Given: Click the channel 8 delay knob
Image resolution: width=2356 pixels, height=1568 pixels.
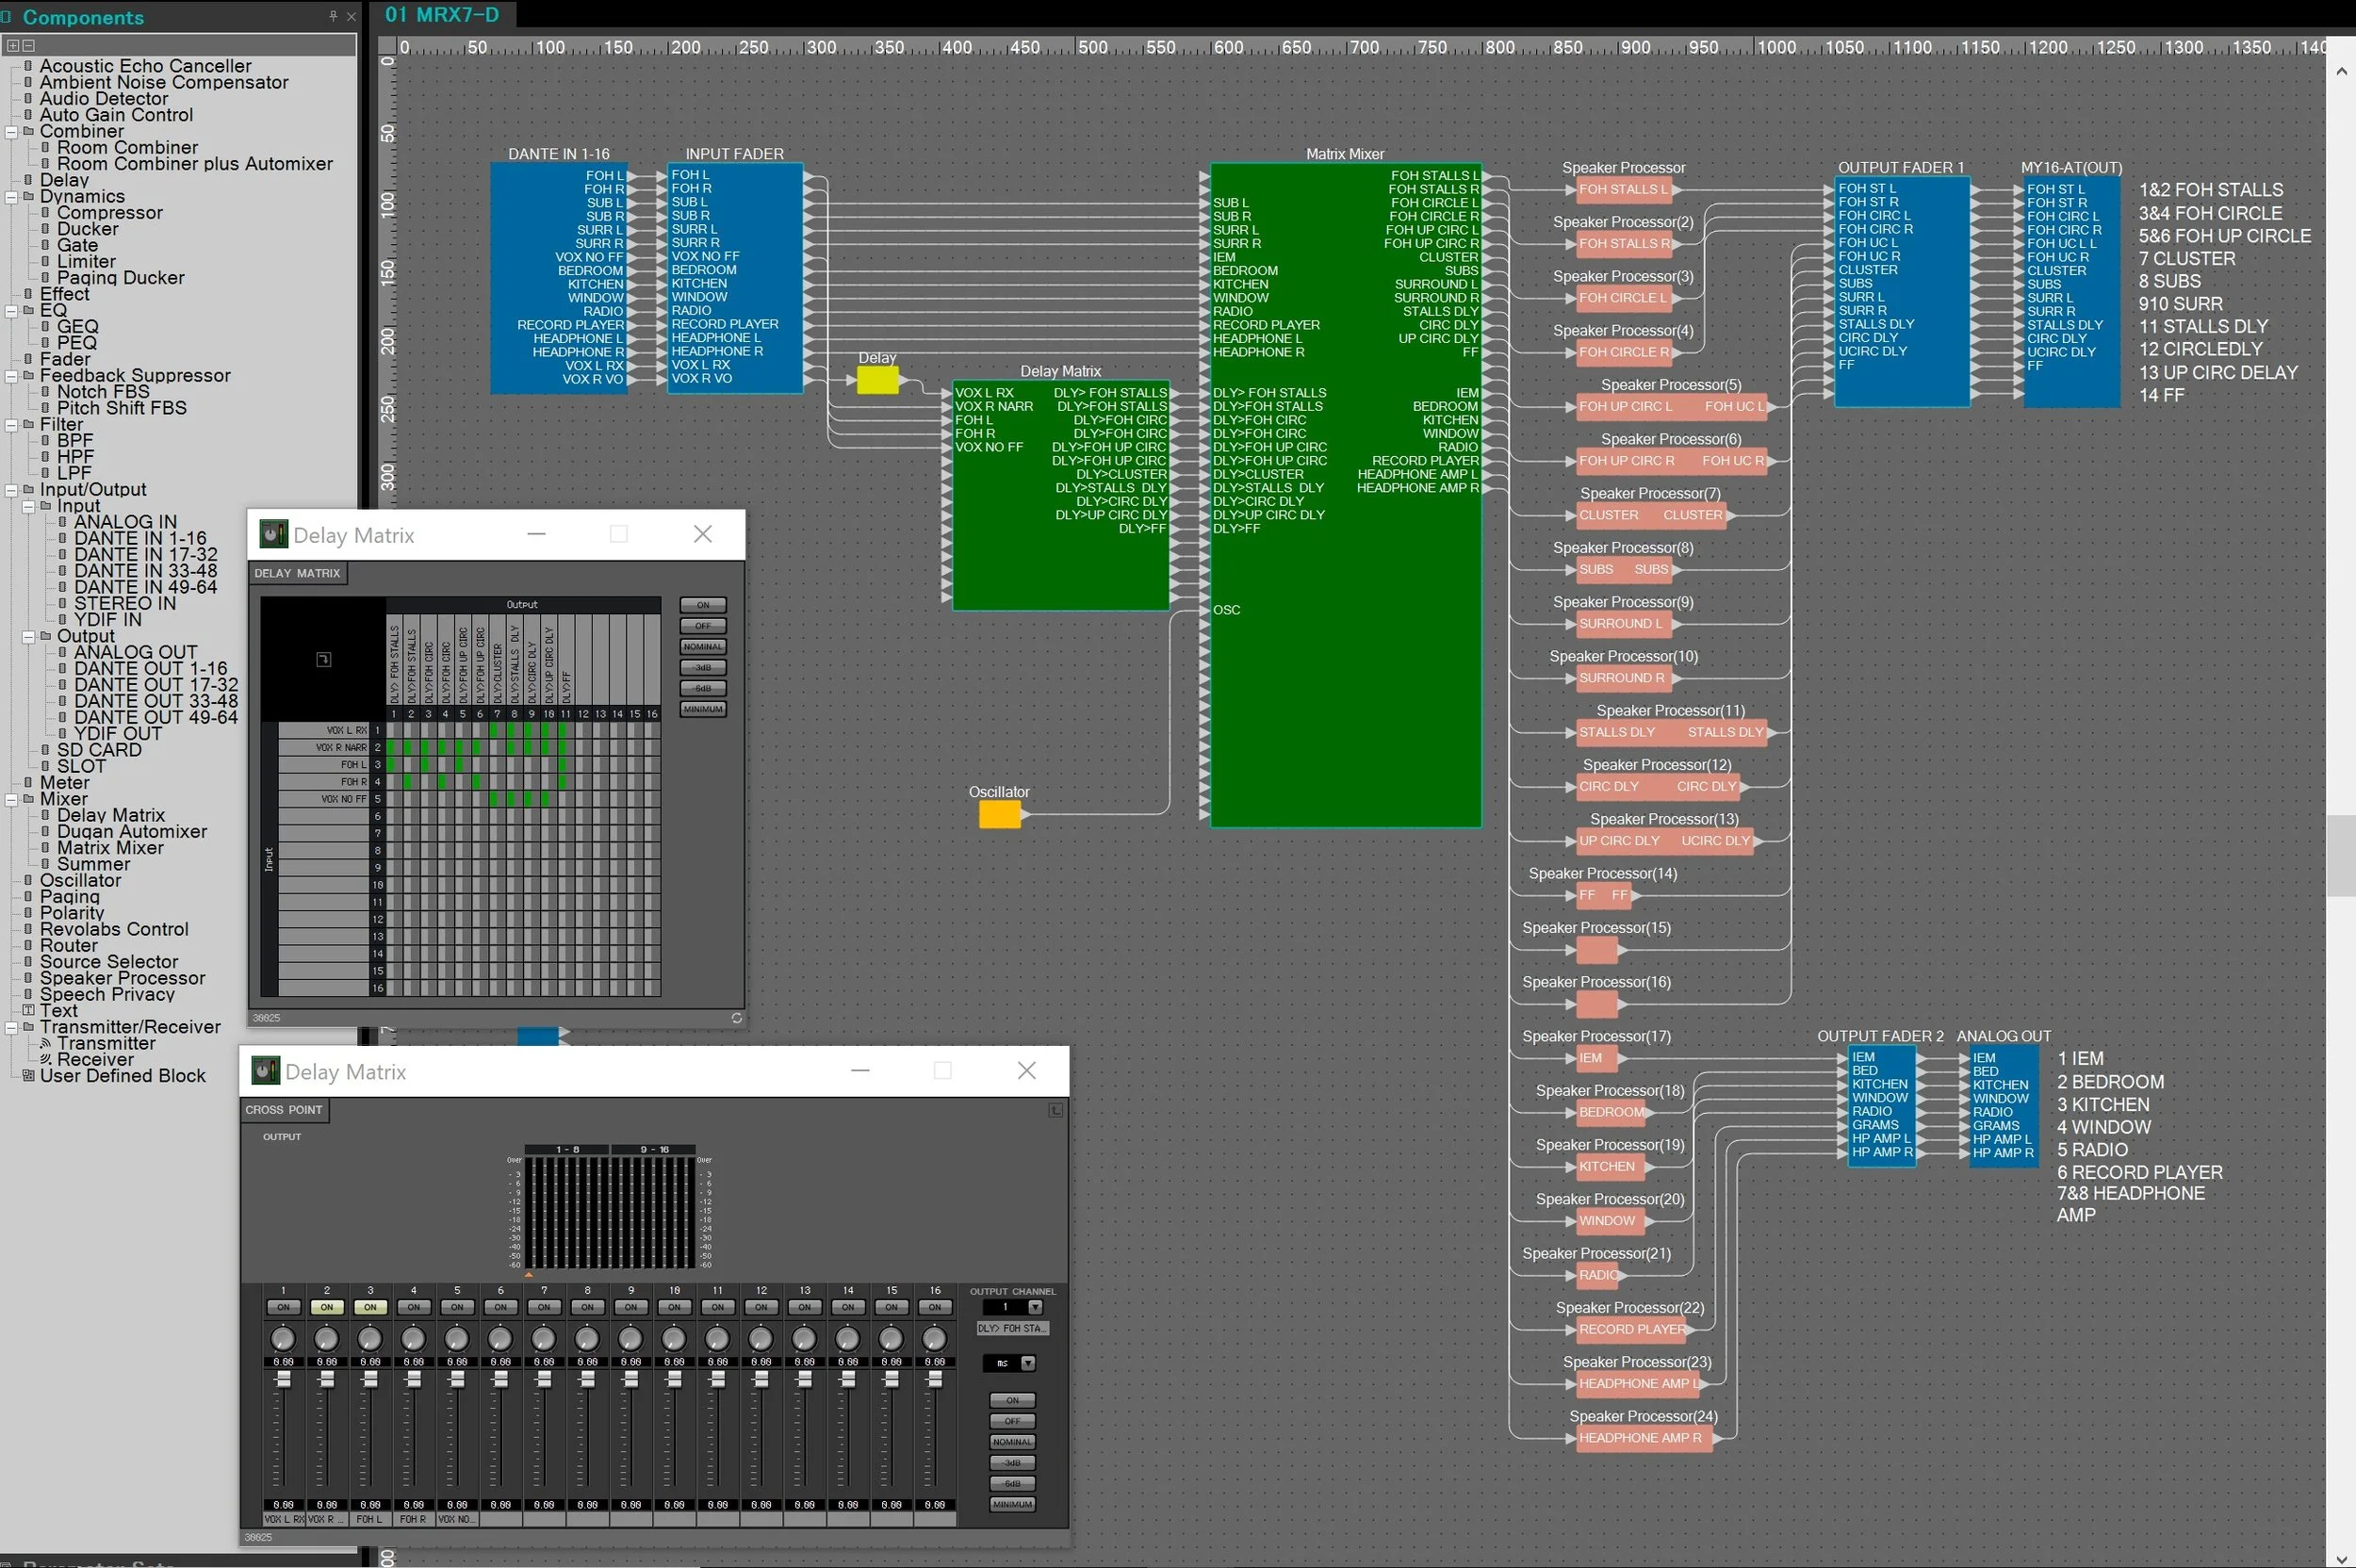Looking at the screenshot, I should [x=587, y=1338].
